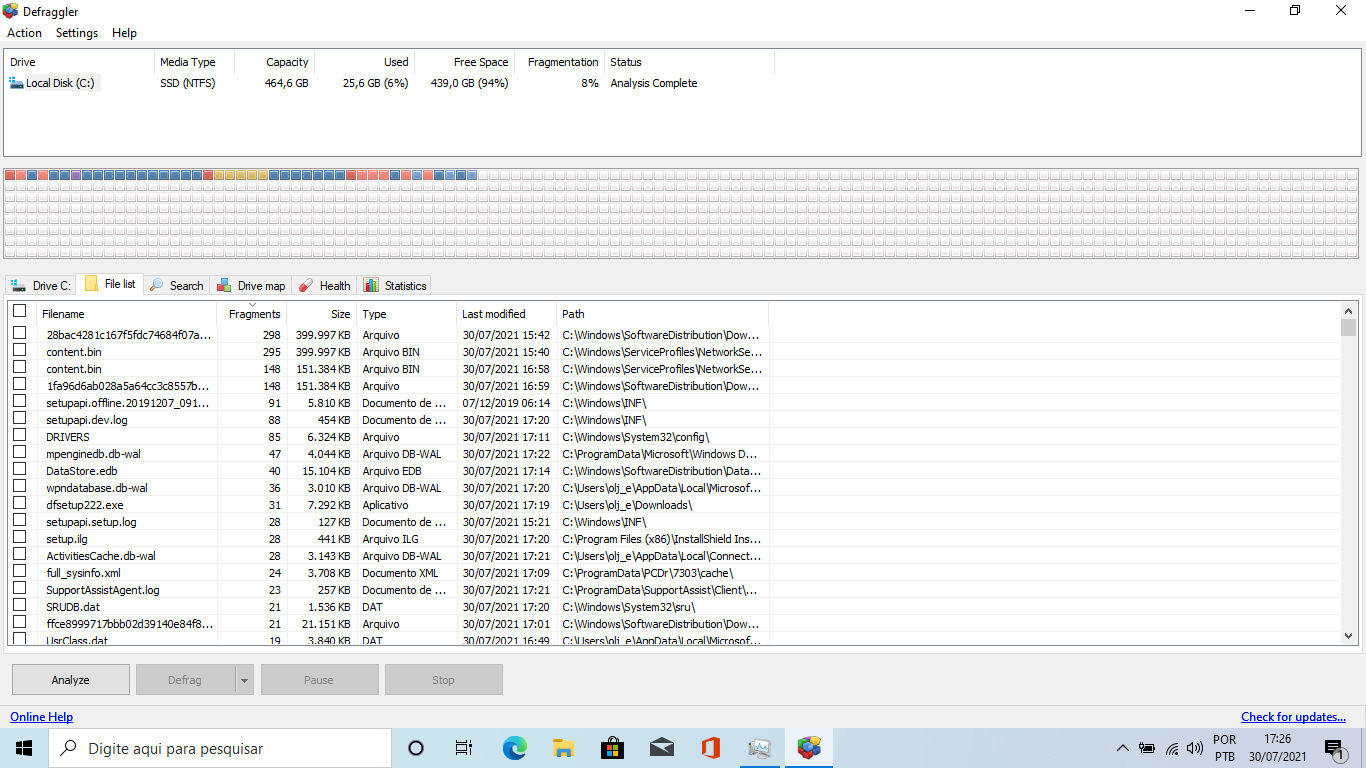Check the box for 1fa96d6ab028a5a64cc3c8557b file
Image resolution: width=1366 pixels, height=768 pixels.
point(19,384)
